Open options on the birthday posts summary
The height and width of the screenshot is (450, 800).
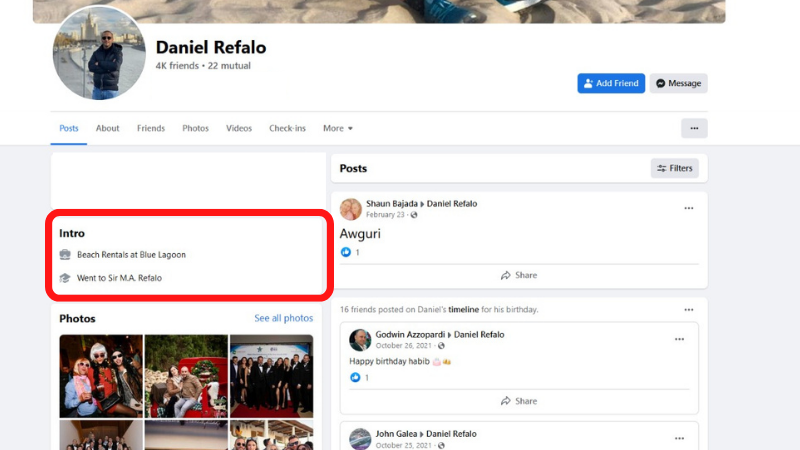pyautogui.click(x=688, y=310)
